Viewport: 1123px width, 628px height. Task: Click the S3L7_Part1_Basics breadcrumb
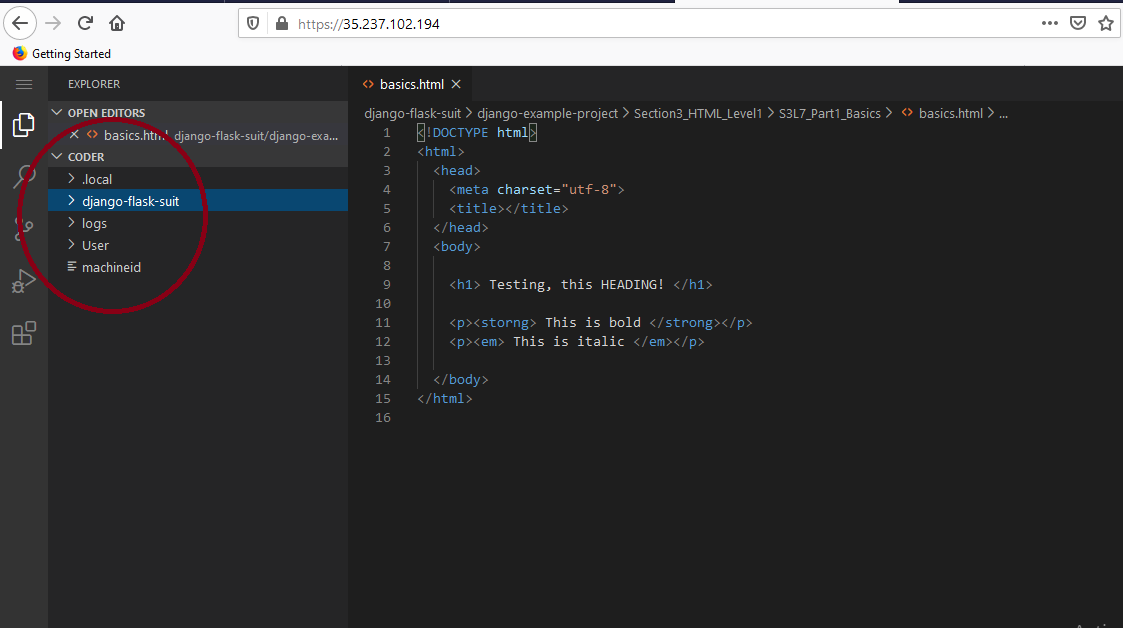tap(829, 113)
